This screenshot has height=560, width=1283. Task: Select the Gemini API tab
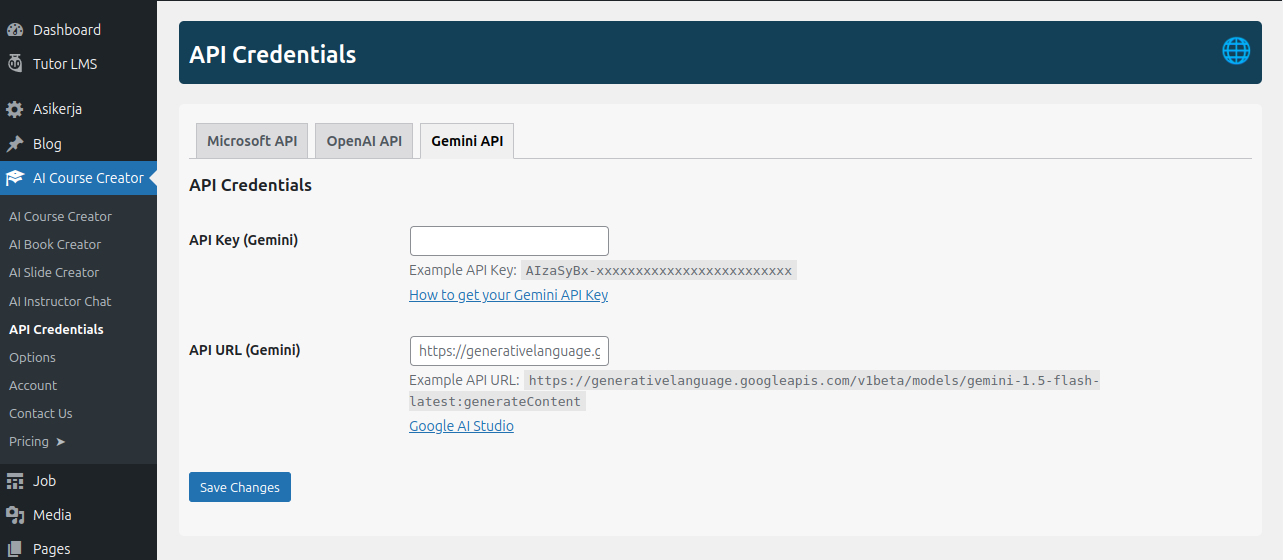click(x=467, y=141)
